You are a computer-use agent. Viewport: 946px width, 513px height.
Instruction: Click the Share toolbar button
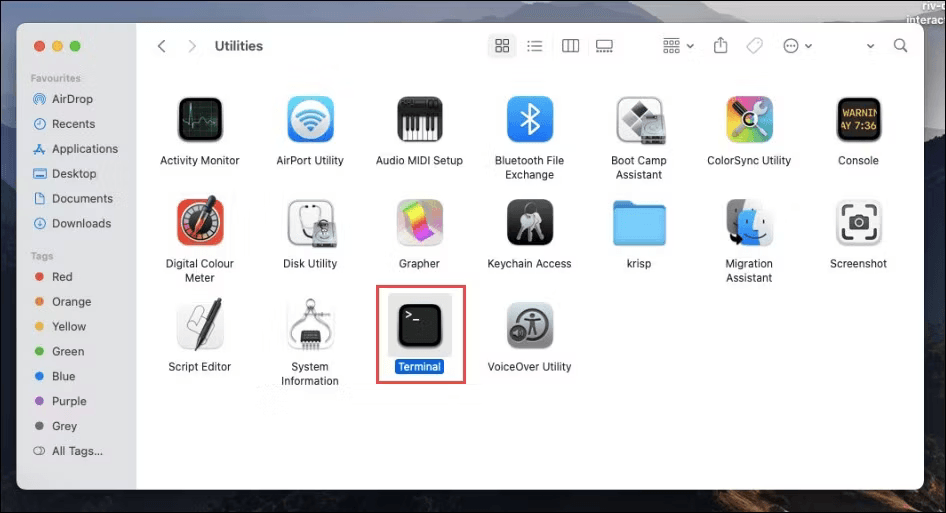[x=720, y=45]
